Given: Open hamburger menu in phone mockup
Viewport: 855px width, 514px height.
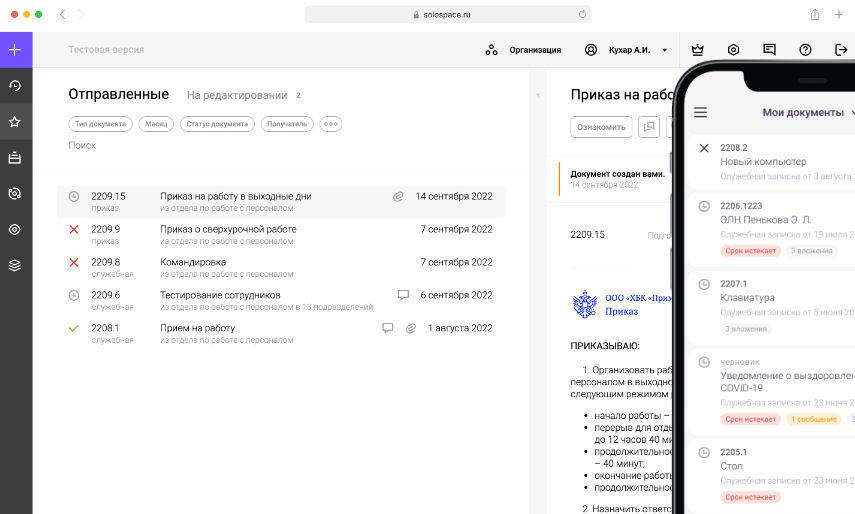Looking at the screenshot, I should [x=701, y=112].
